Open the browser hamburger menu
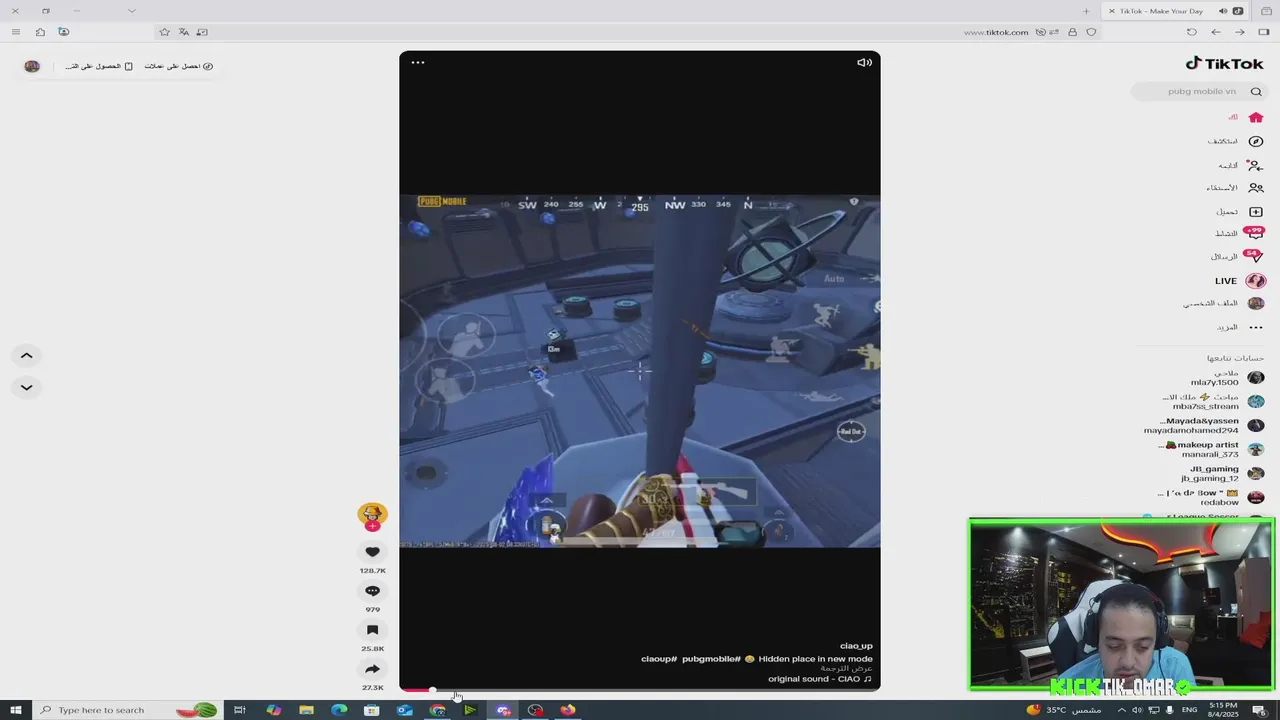This screenshot has height=720, width=1280. point(16,32)
